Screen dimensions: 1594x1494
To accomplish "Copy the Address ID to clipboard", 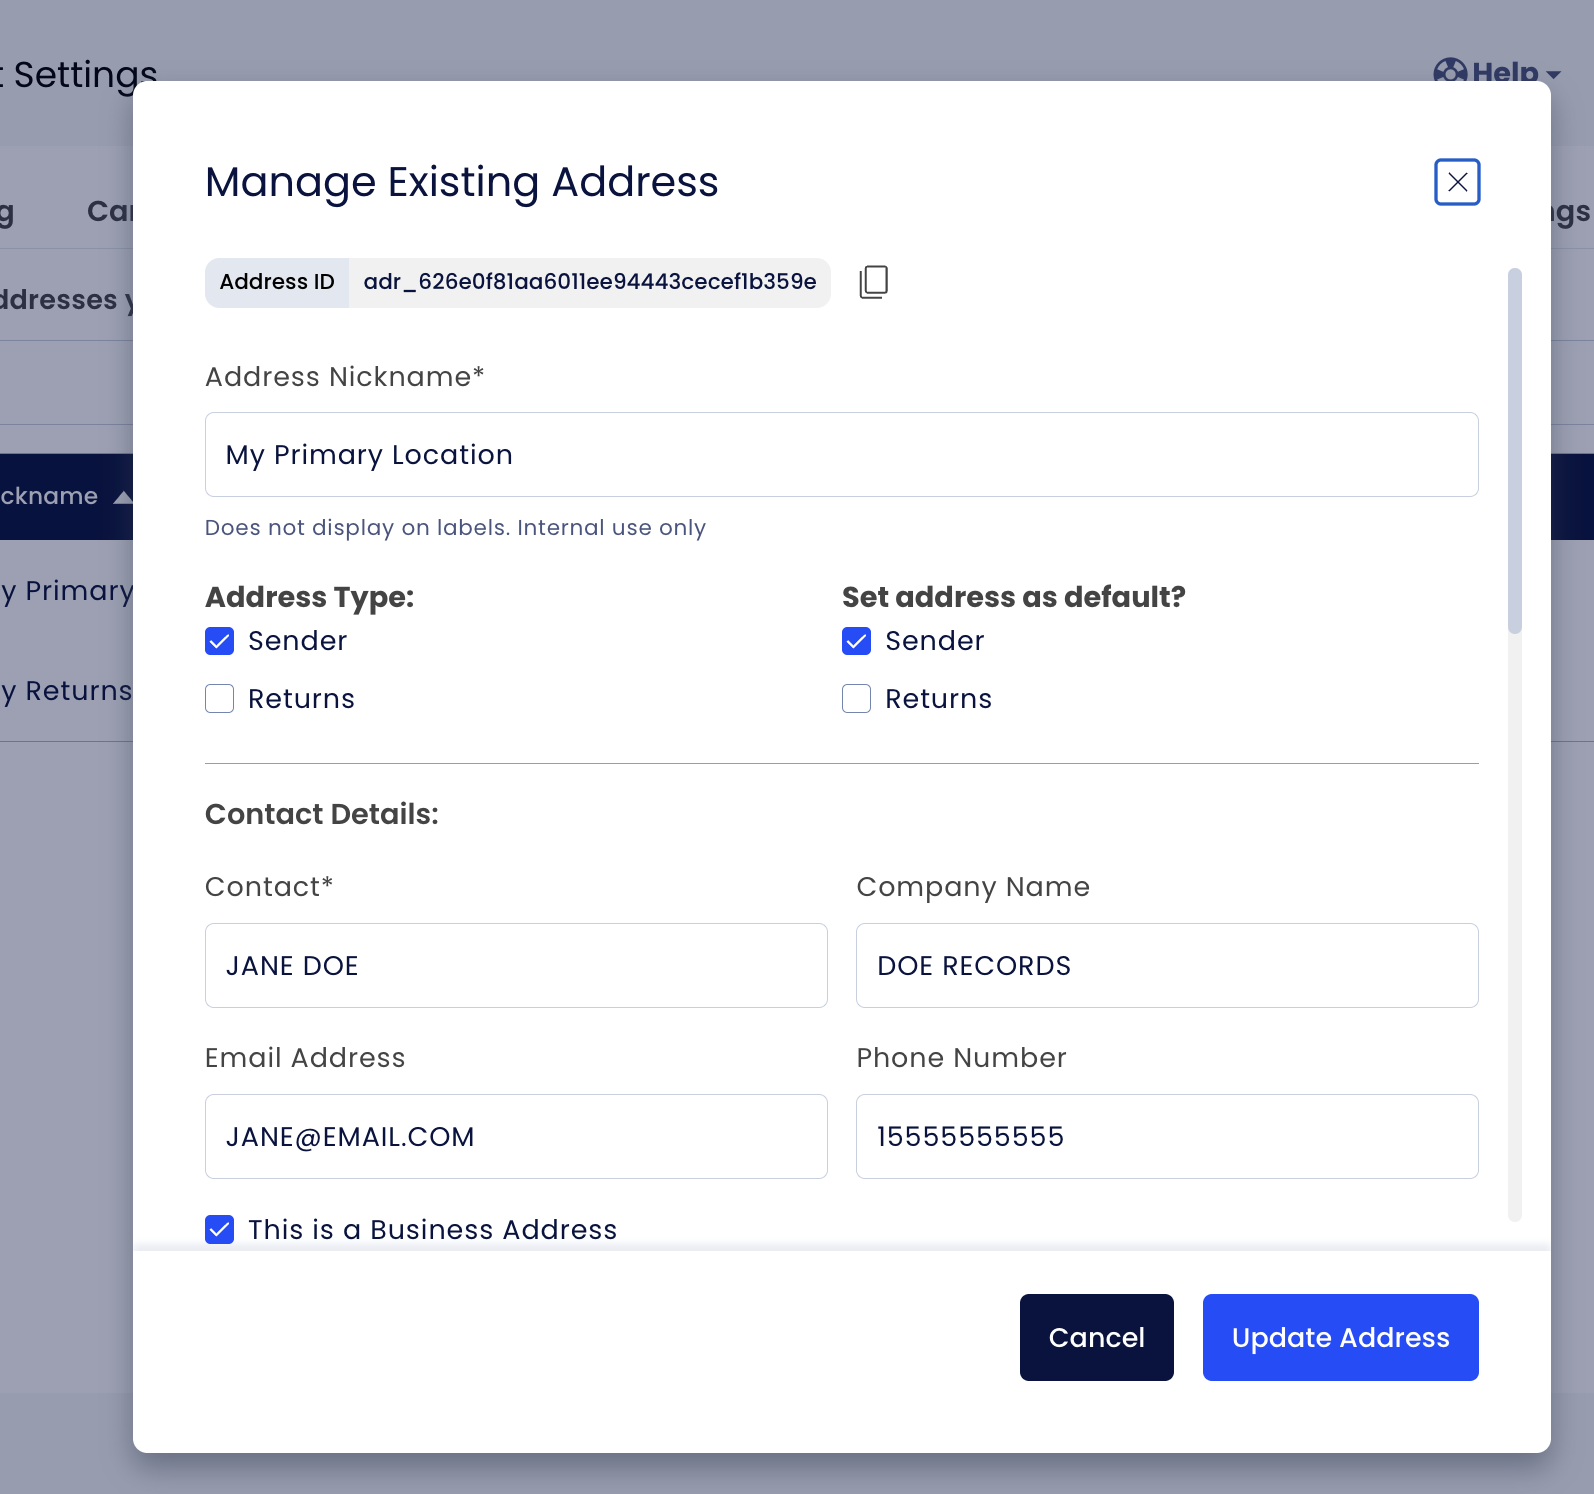I will (x=873, y=282).
